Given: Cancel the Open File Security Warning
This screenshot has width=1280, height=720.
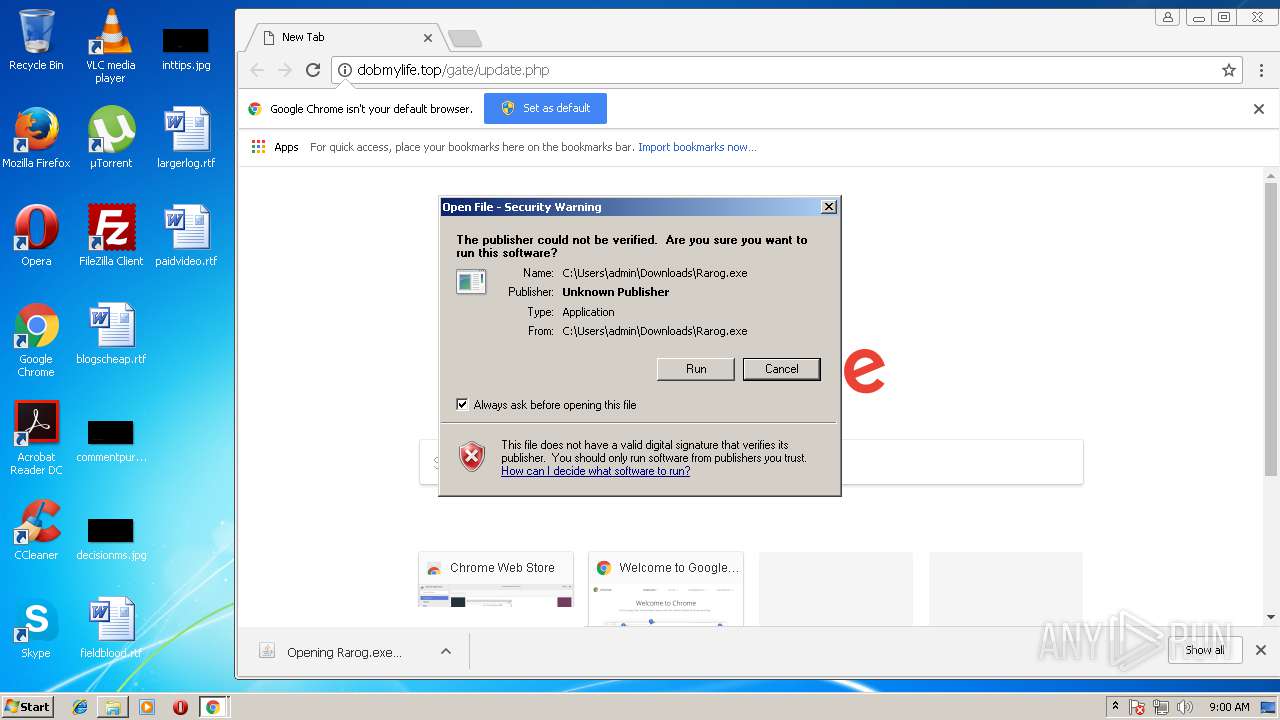Looking at the screenshot, I should pos(782,369).
